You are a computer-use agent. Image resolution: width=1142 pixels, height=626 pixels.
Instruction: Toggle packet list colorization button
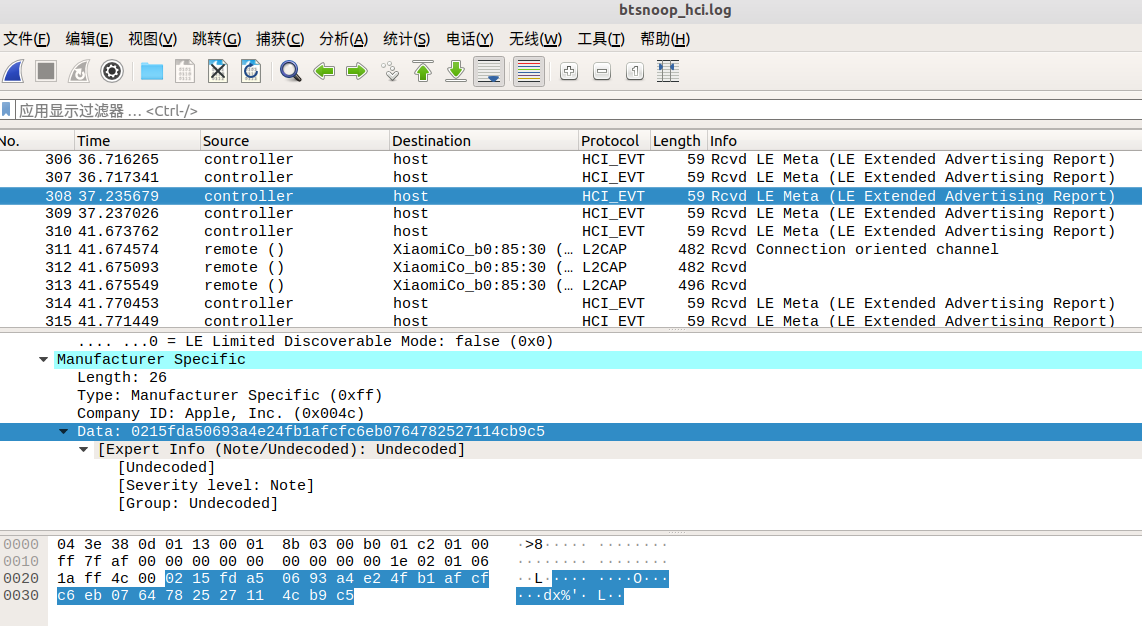click(529, 71)
